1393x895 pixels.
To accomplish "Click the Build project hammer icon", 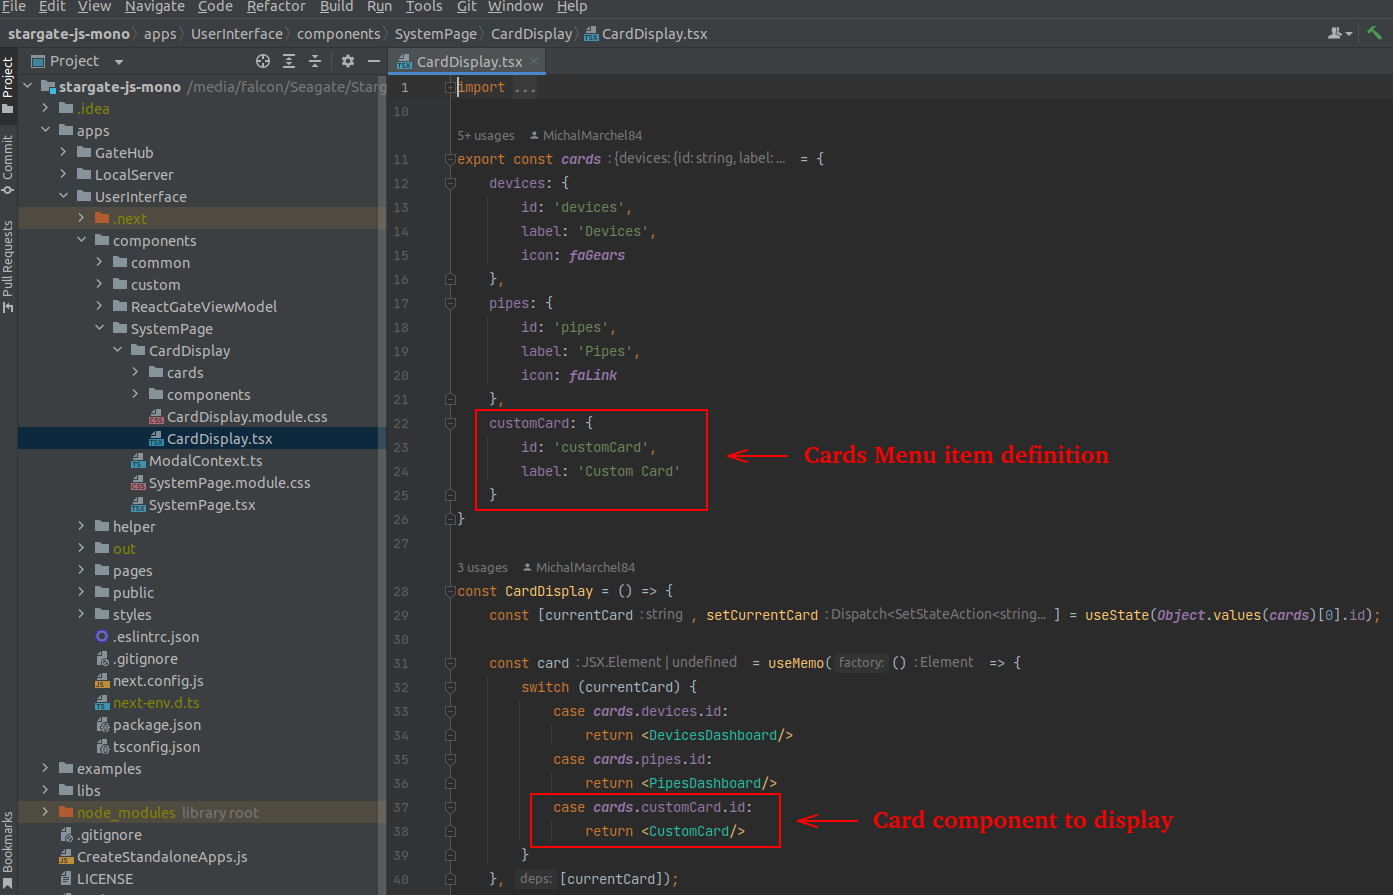I will [x=1375, y=33].
